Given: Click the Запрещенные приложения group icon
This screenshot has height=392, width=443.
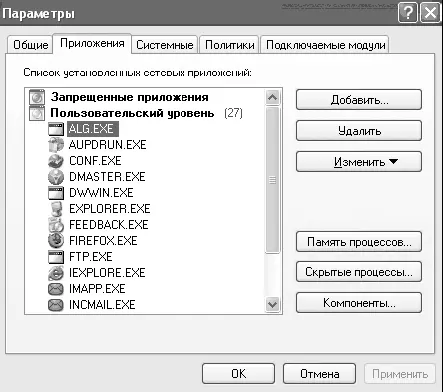Looking at the screenshot, I should click(x=37, y=97).
